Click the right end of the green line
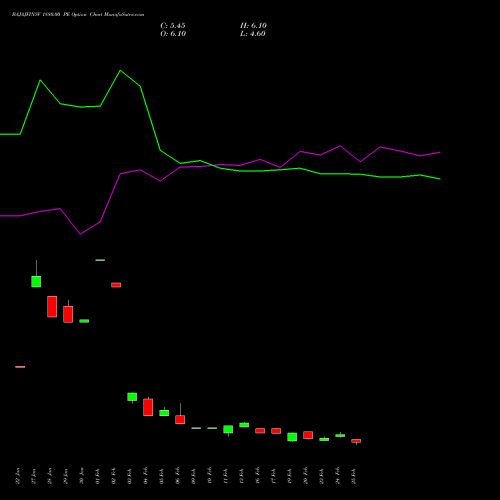The height and width of the screenshot is (500, 500). coord(440,179)
